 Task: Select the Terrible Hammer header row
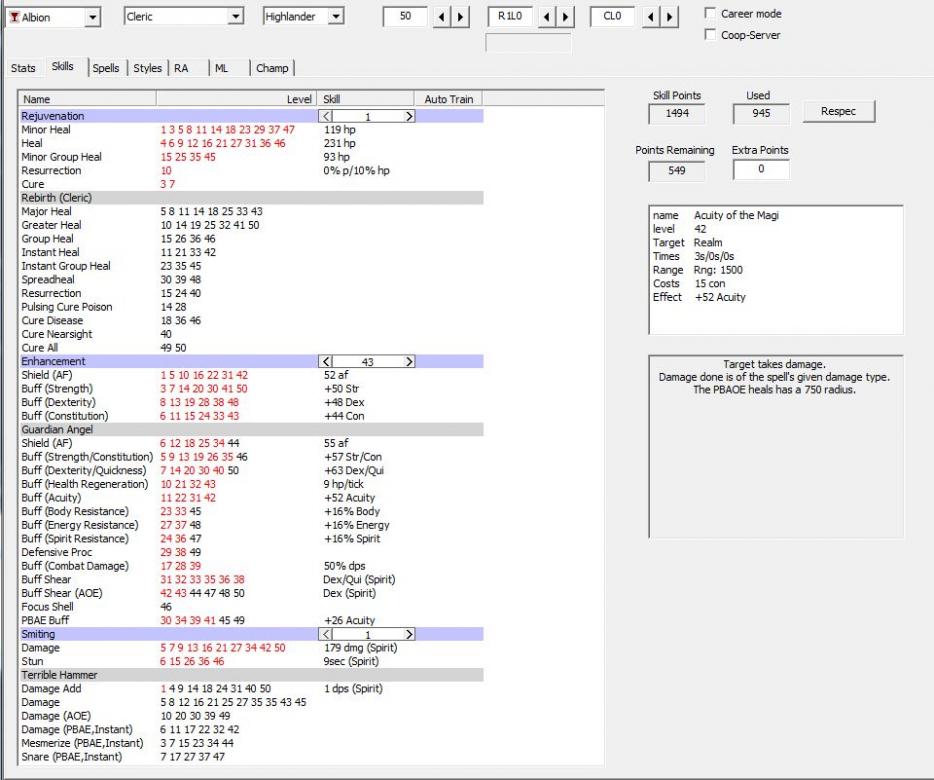[x=251, y=675]
